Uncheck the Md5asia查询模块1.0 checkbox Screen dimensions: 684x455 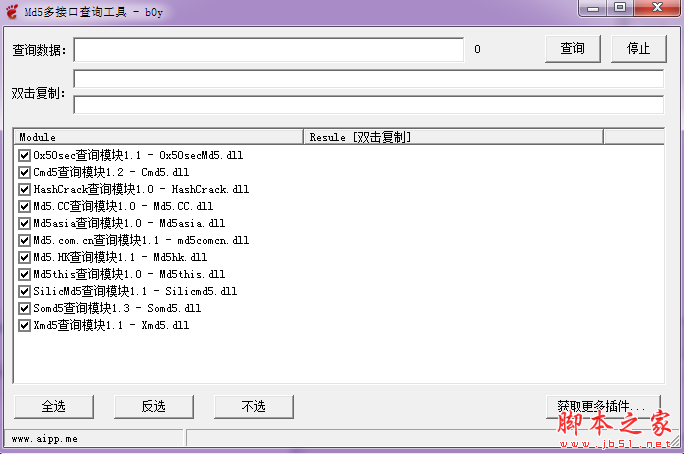[x=24, y=223]
